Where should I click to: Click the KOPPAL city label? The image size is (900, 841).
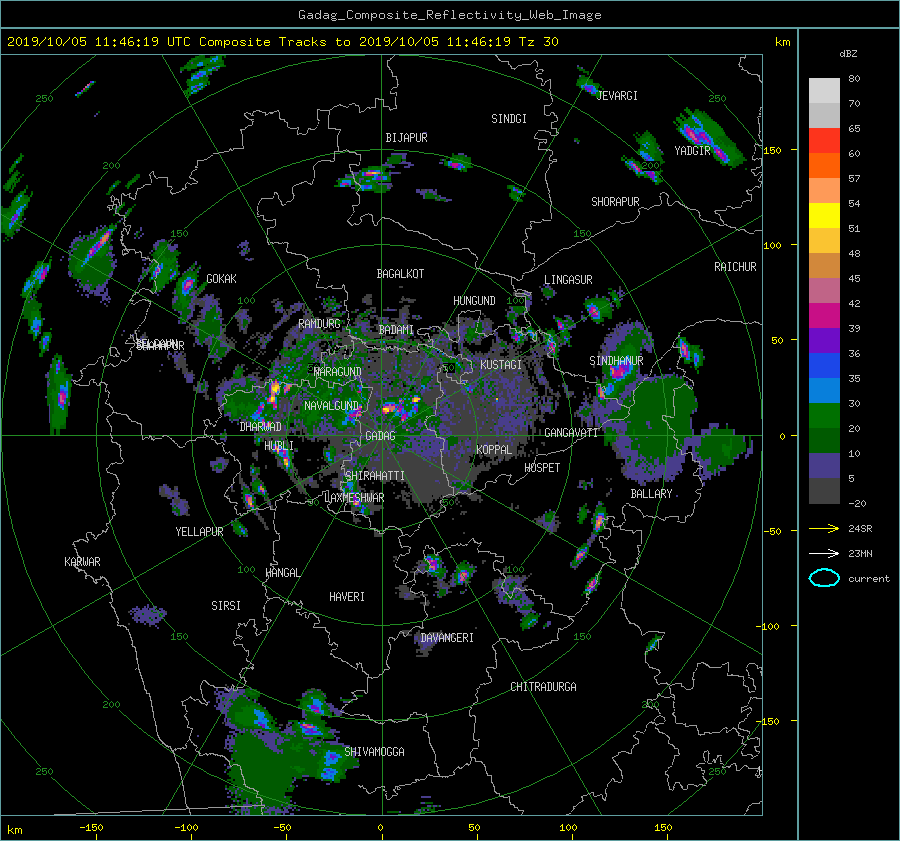(x=494, y=450)
